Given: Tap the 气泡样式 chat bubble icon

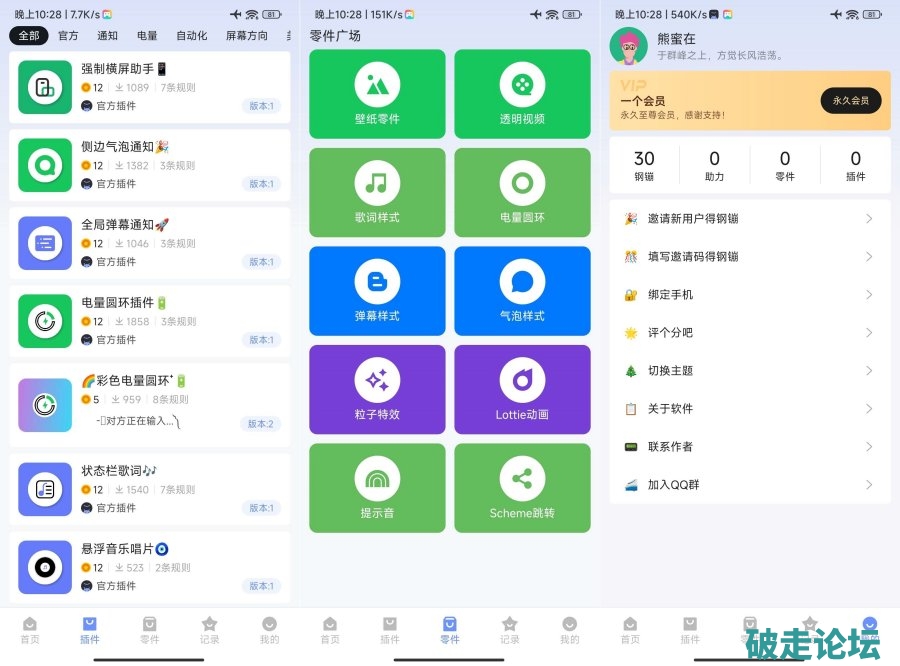Looking at the screenshot, I should coord(522,282).
